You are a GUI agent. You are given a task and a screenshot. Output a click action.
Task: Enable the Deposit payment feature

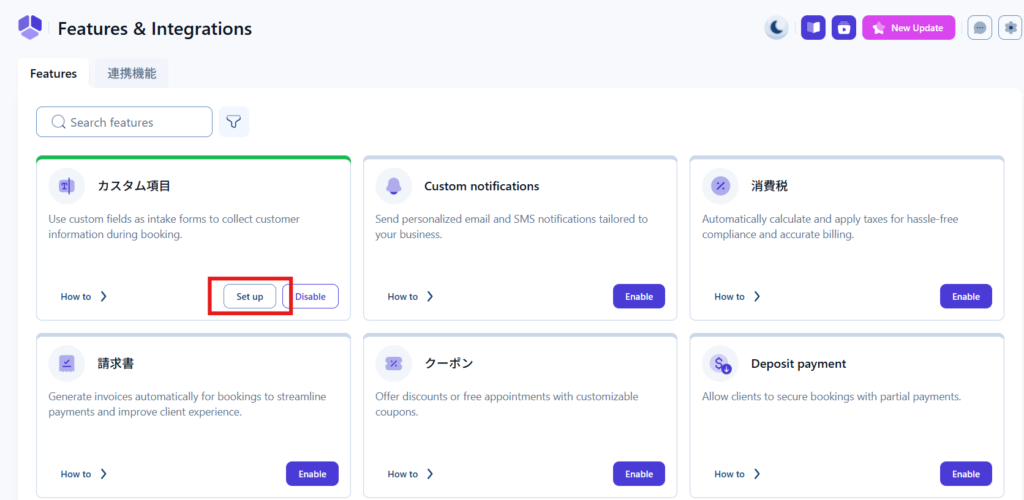coord(966,474)
